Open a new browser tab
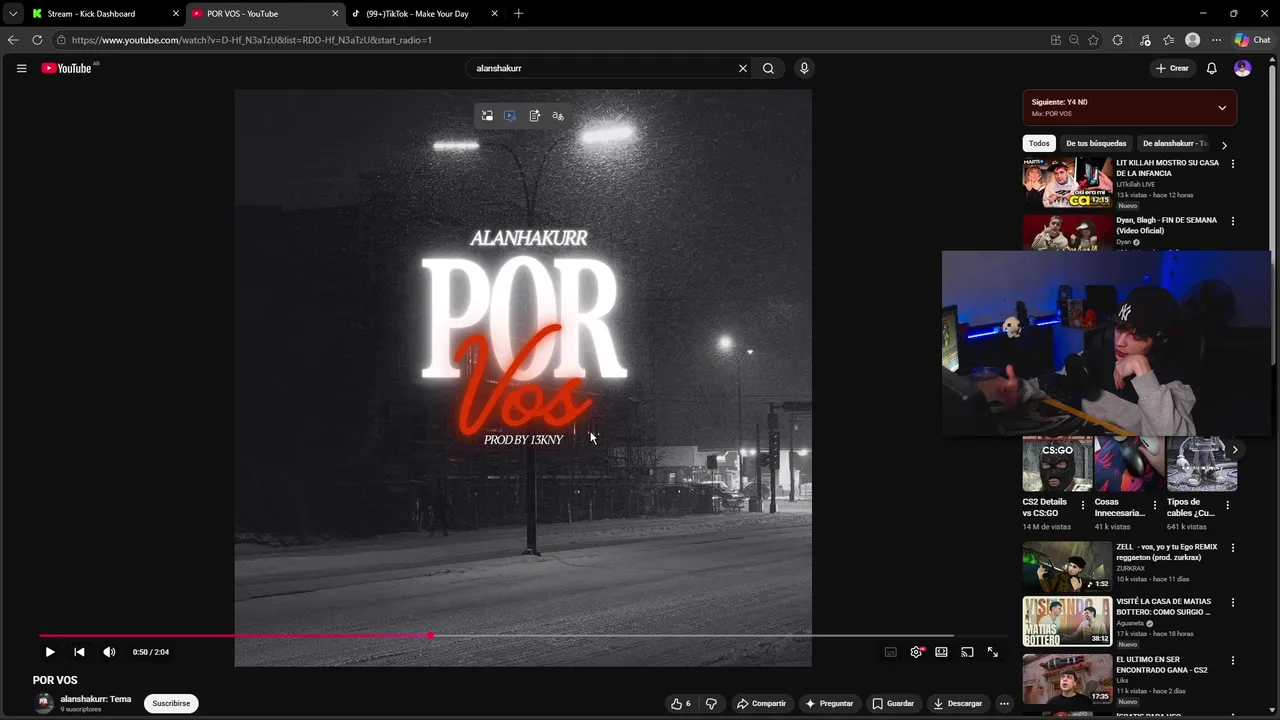Screen dimensions: 1280x720 518,14
